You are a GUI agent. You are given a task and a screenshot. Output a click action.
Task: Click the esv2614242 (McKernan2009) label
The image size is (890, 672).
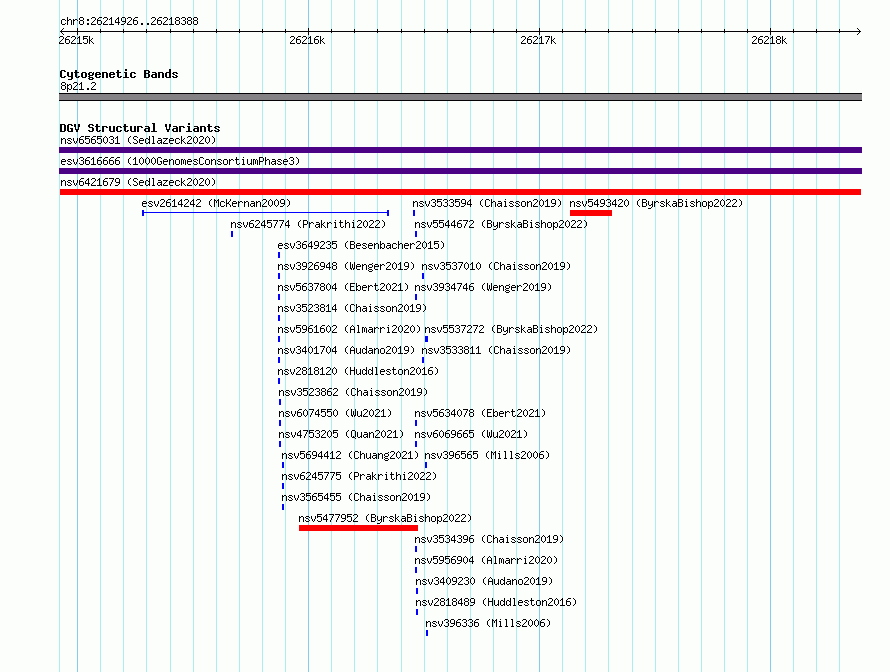coord(216,203)
